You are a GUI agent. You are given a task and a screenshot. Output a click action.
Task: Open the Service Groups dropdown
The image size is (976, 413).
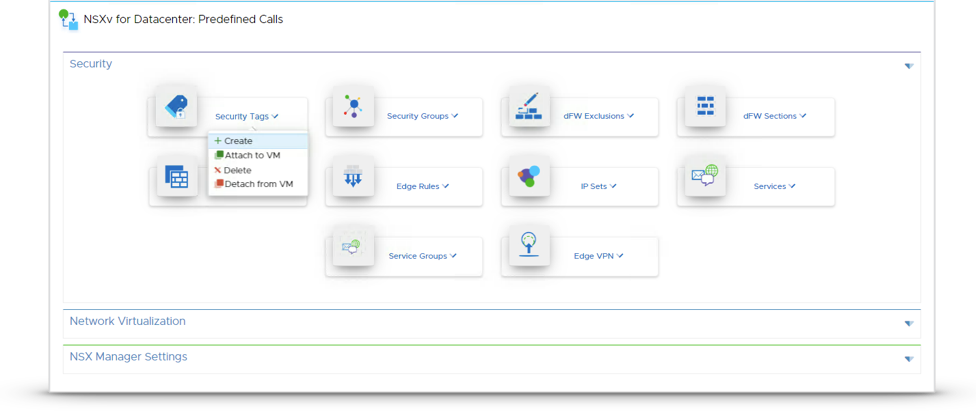423,256
